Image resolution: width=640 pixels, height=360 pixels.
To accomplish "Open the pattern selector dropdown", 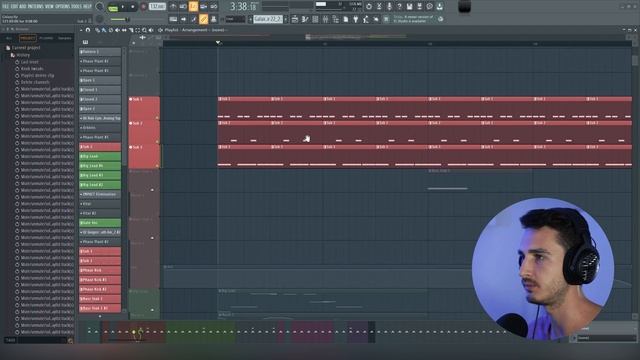I will 268,19.
